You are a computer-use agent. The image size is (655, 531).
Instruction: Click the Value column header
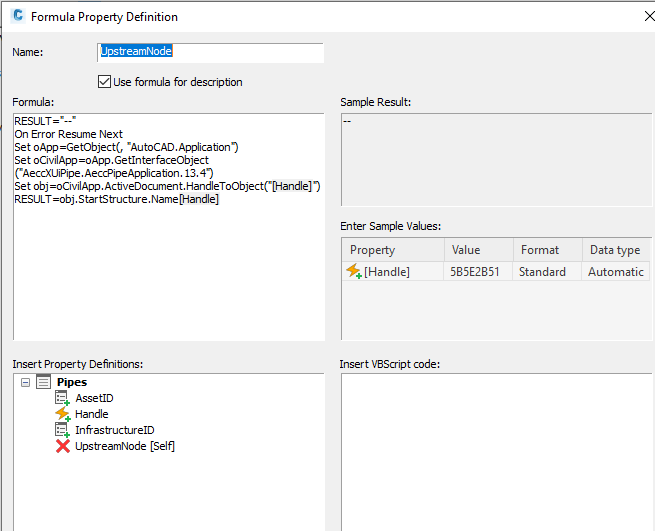coord(479,250)
